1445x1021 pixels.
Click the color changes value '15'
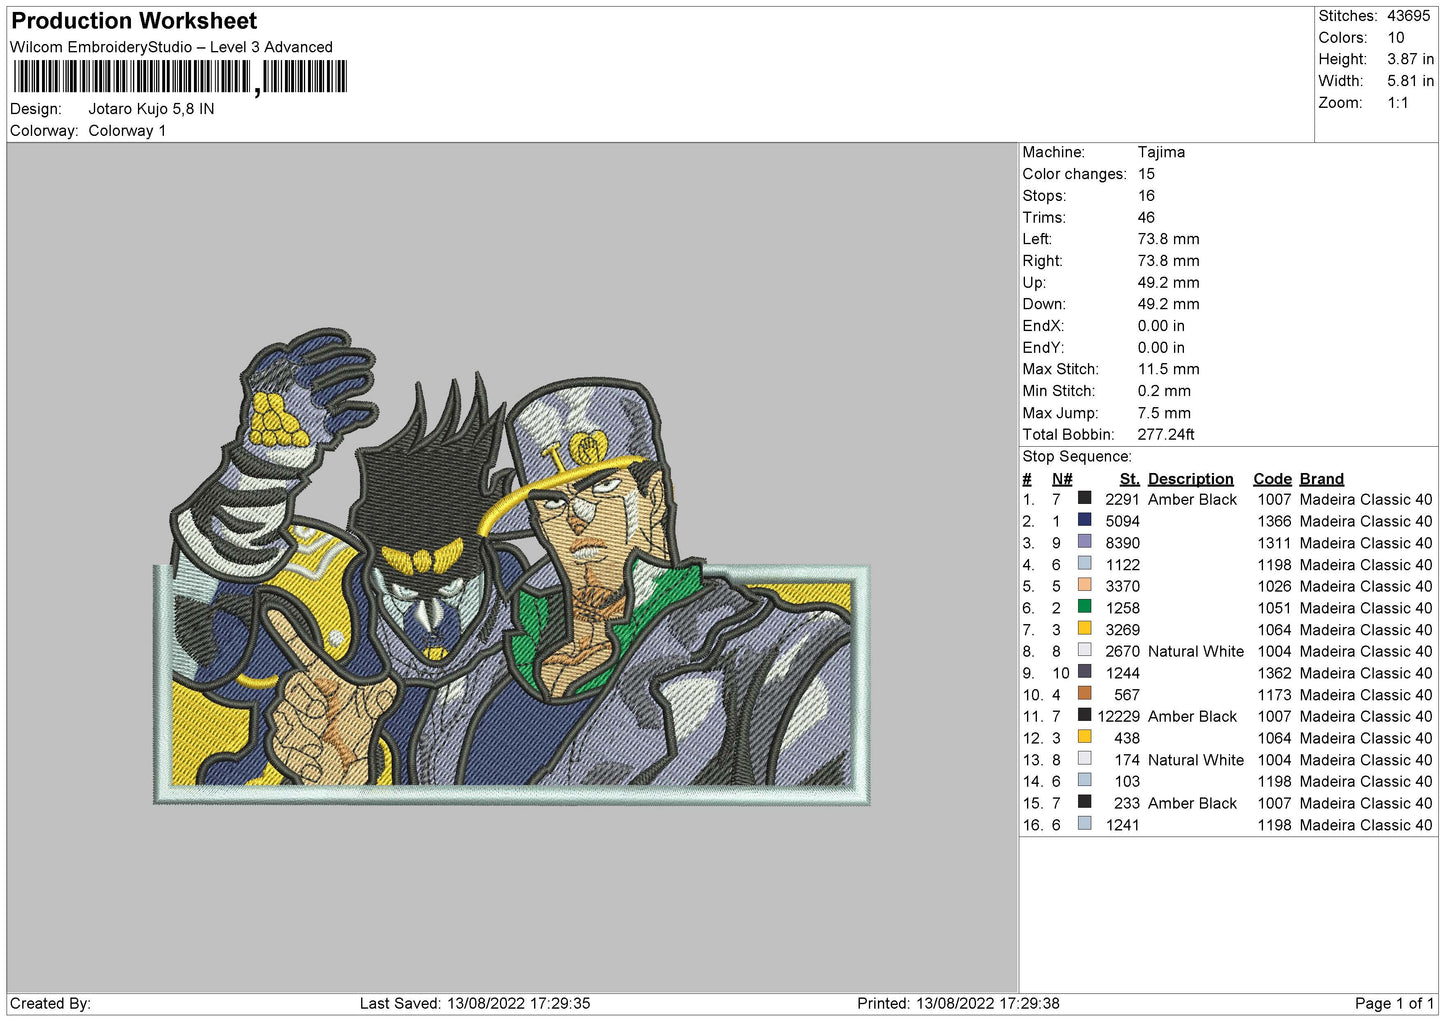(1146, 174)
